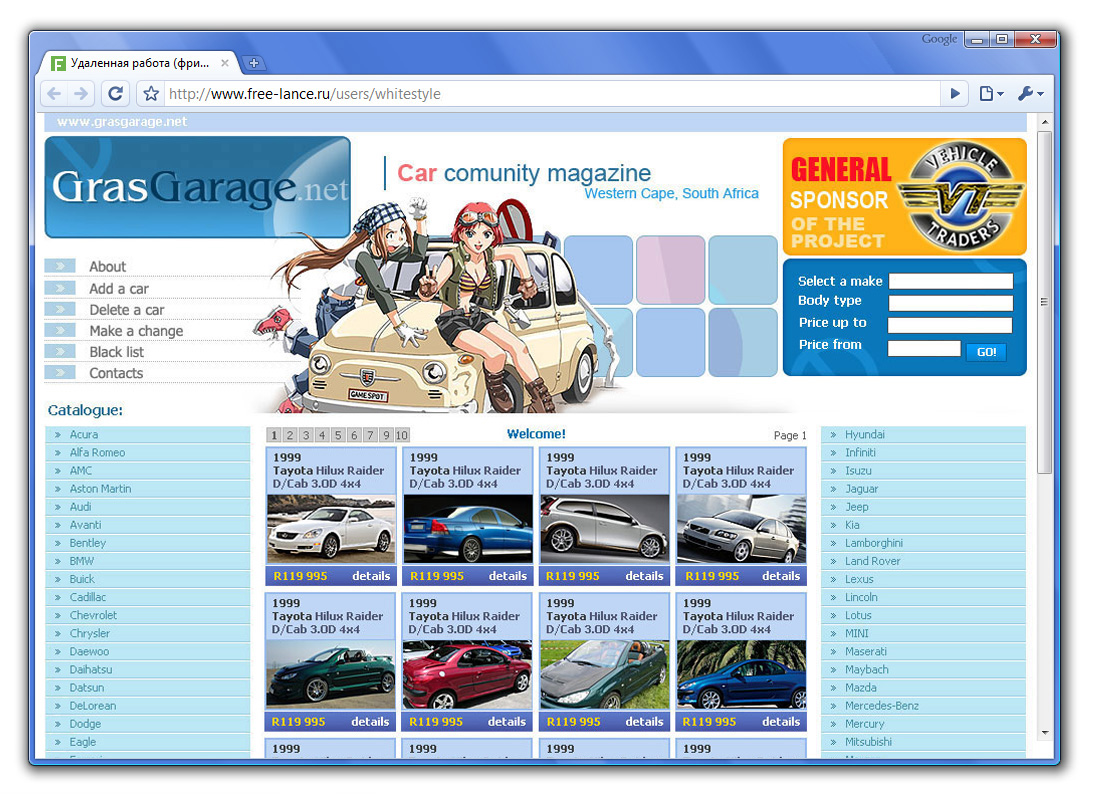Click the www.grasgarage.net header link
Screen dimensions: 1093x800
coord(122,121)
